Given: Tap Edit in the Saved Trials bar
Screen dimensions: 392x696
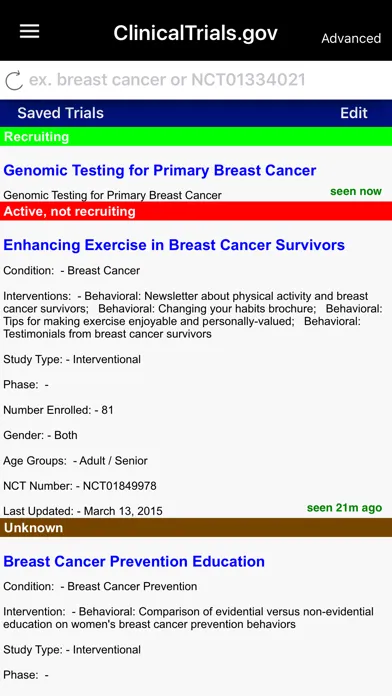Looking at the screenshot, I should (354, 113).
